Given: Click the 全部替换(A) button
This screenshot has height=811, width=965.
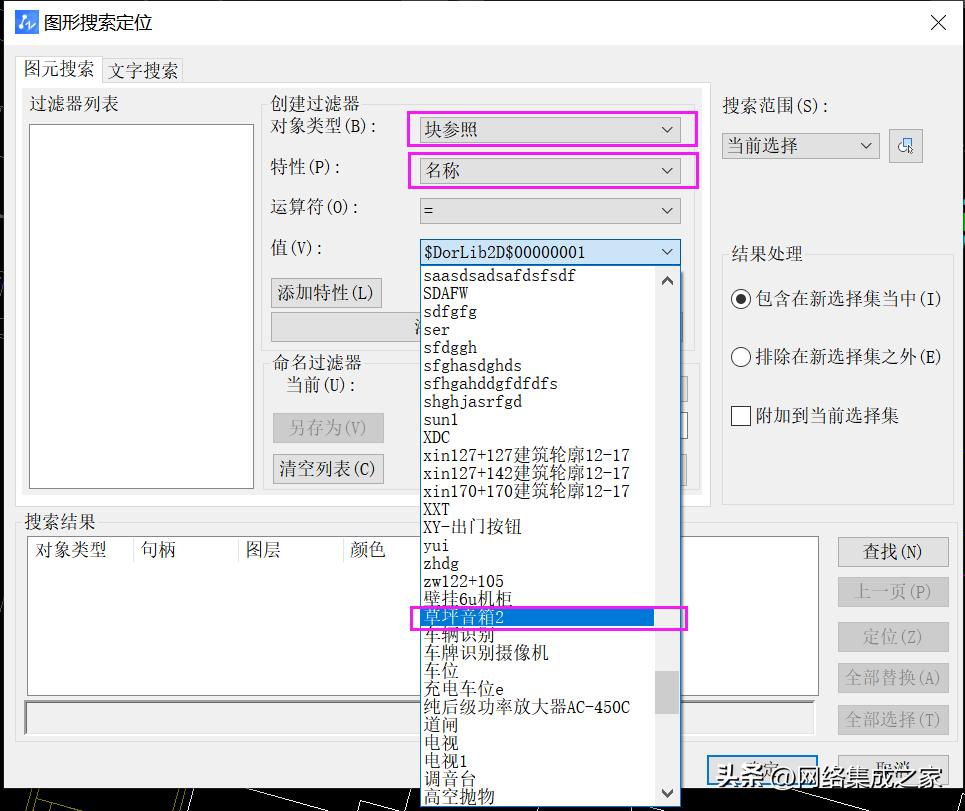Looking at the screenshot, I should tap(893, 678).
